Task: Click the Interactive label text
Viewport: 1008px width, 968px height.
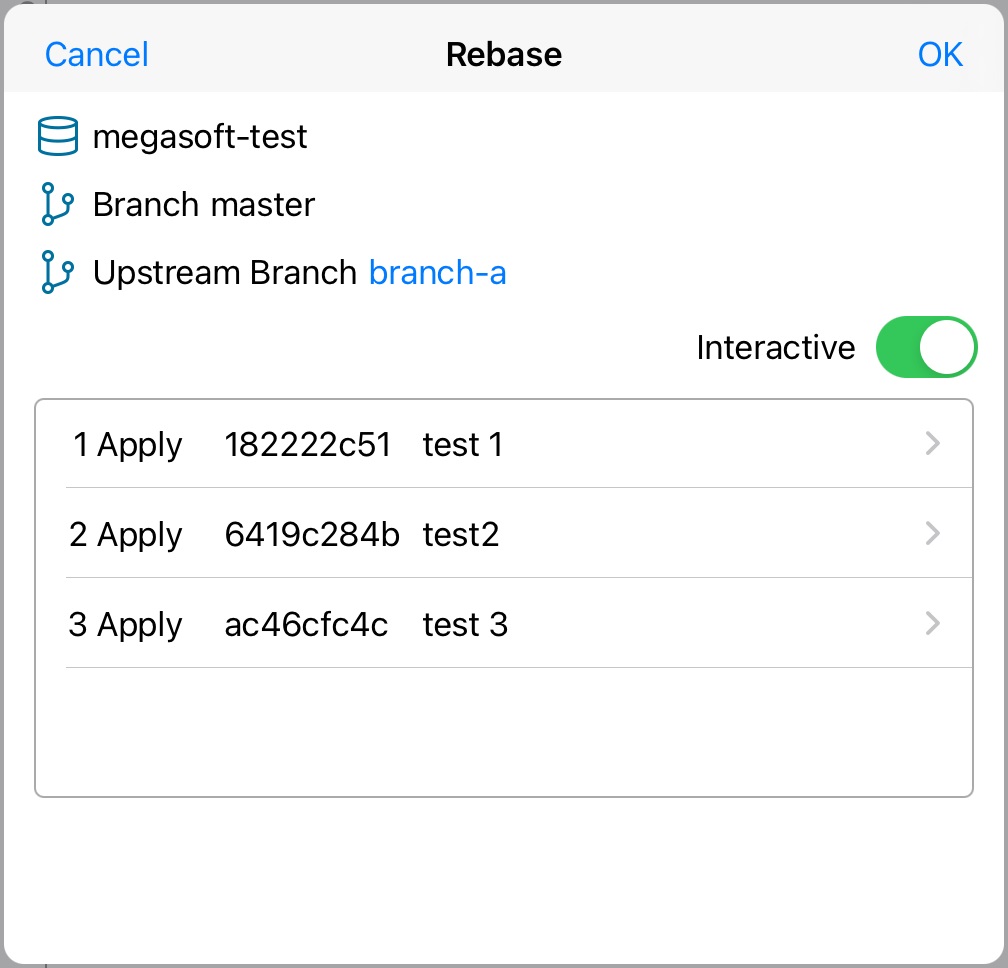Action: pos(776,347)
